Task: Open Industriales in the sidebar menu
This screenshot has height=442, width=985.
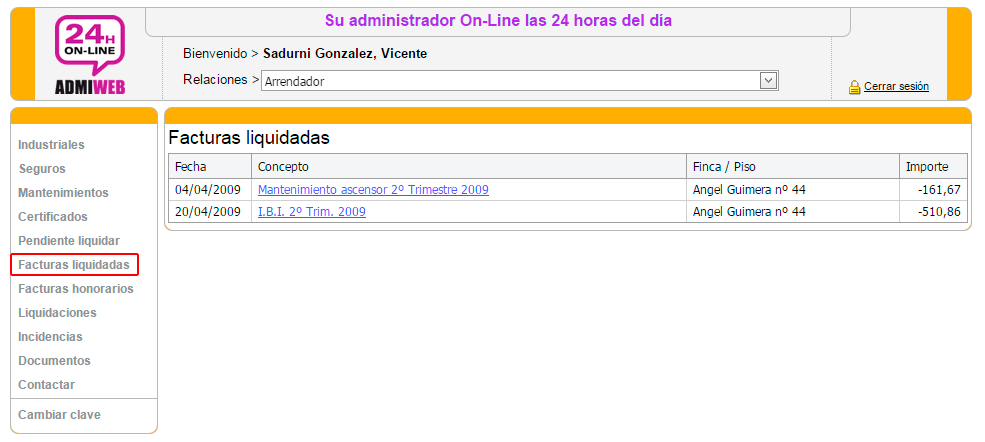Action: 51,145
